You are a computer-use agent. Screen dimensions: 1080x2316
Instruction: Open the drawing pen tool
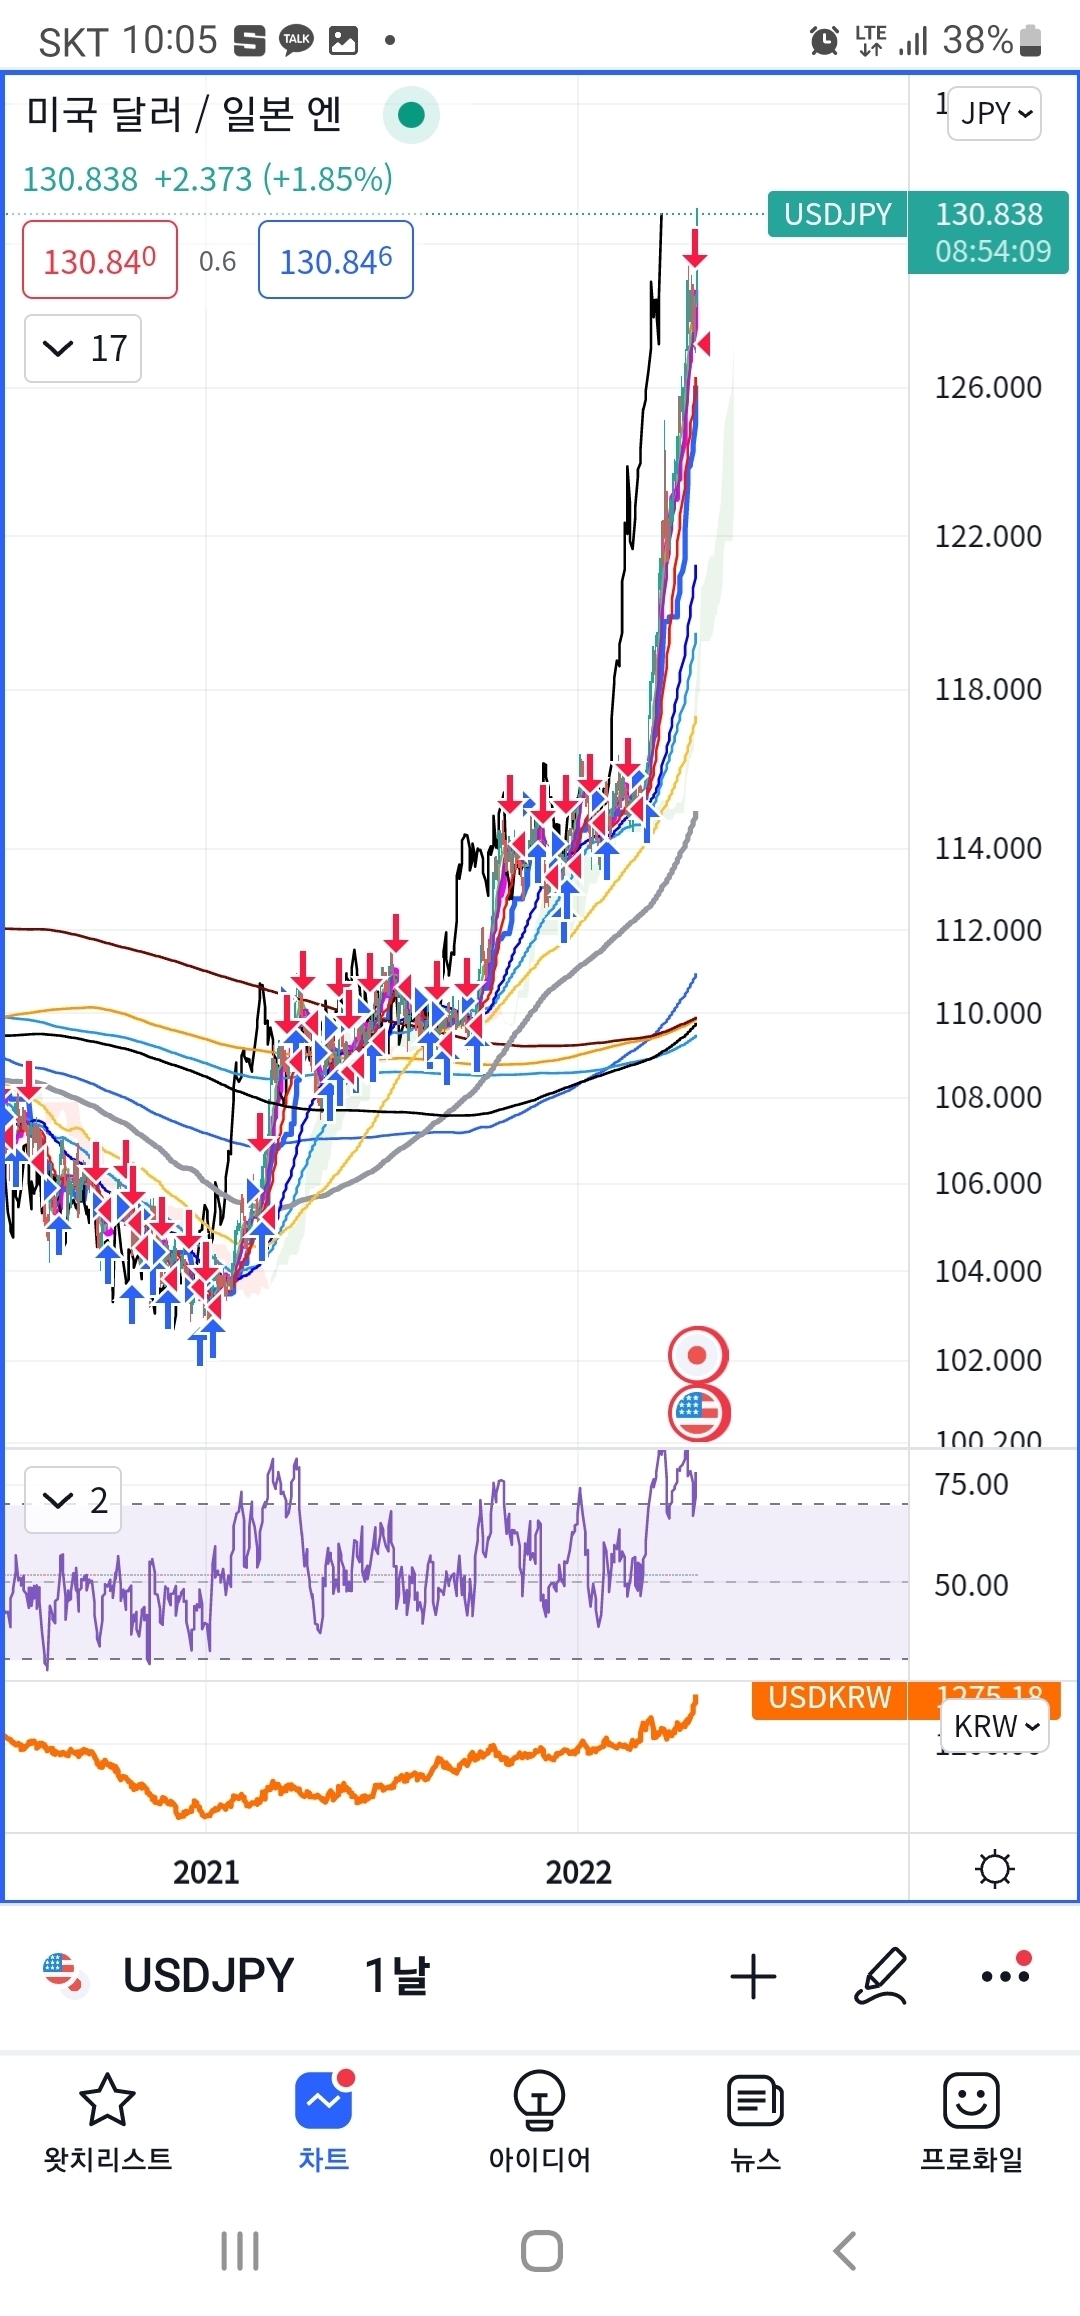point(881,1976)
